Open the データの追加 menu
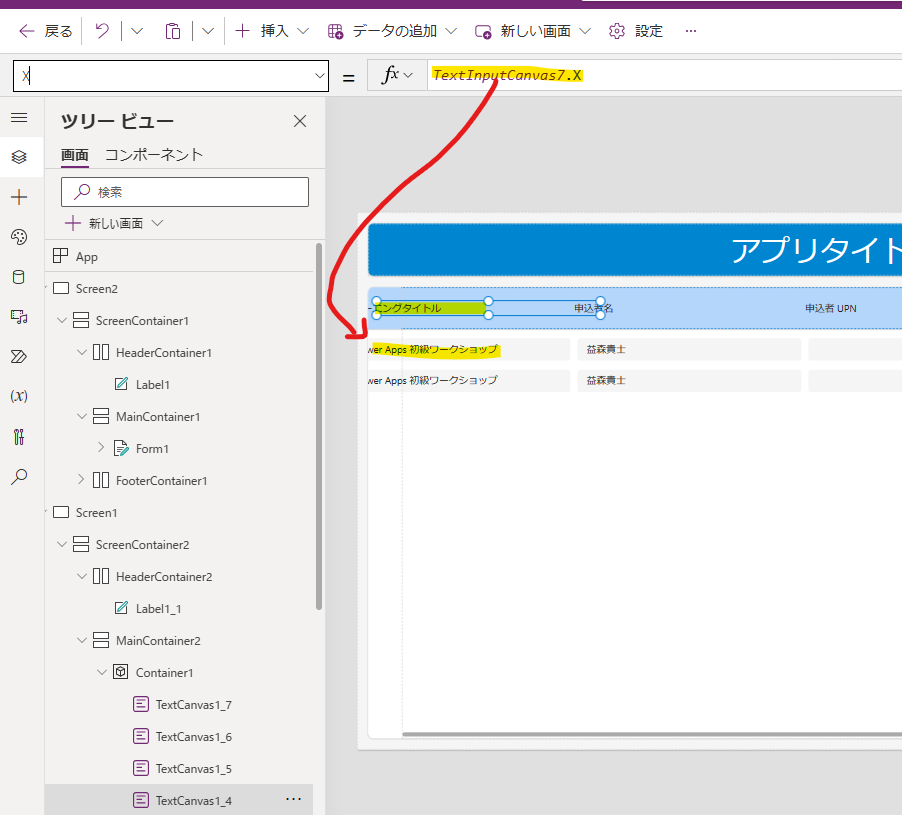Screen dimensions: 902x815 coord(392,31)
